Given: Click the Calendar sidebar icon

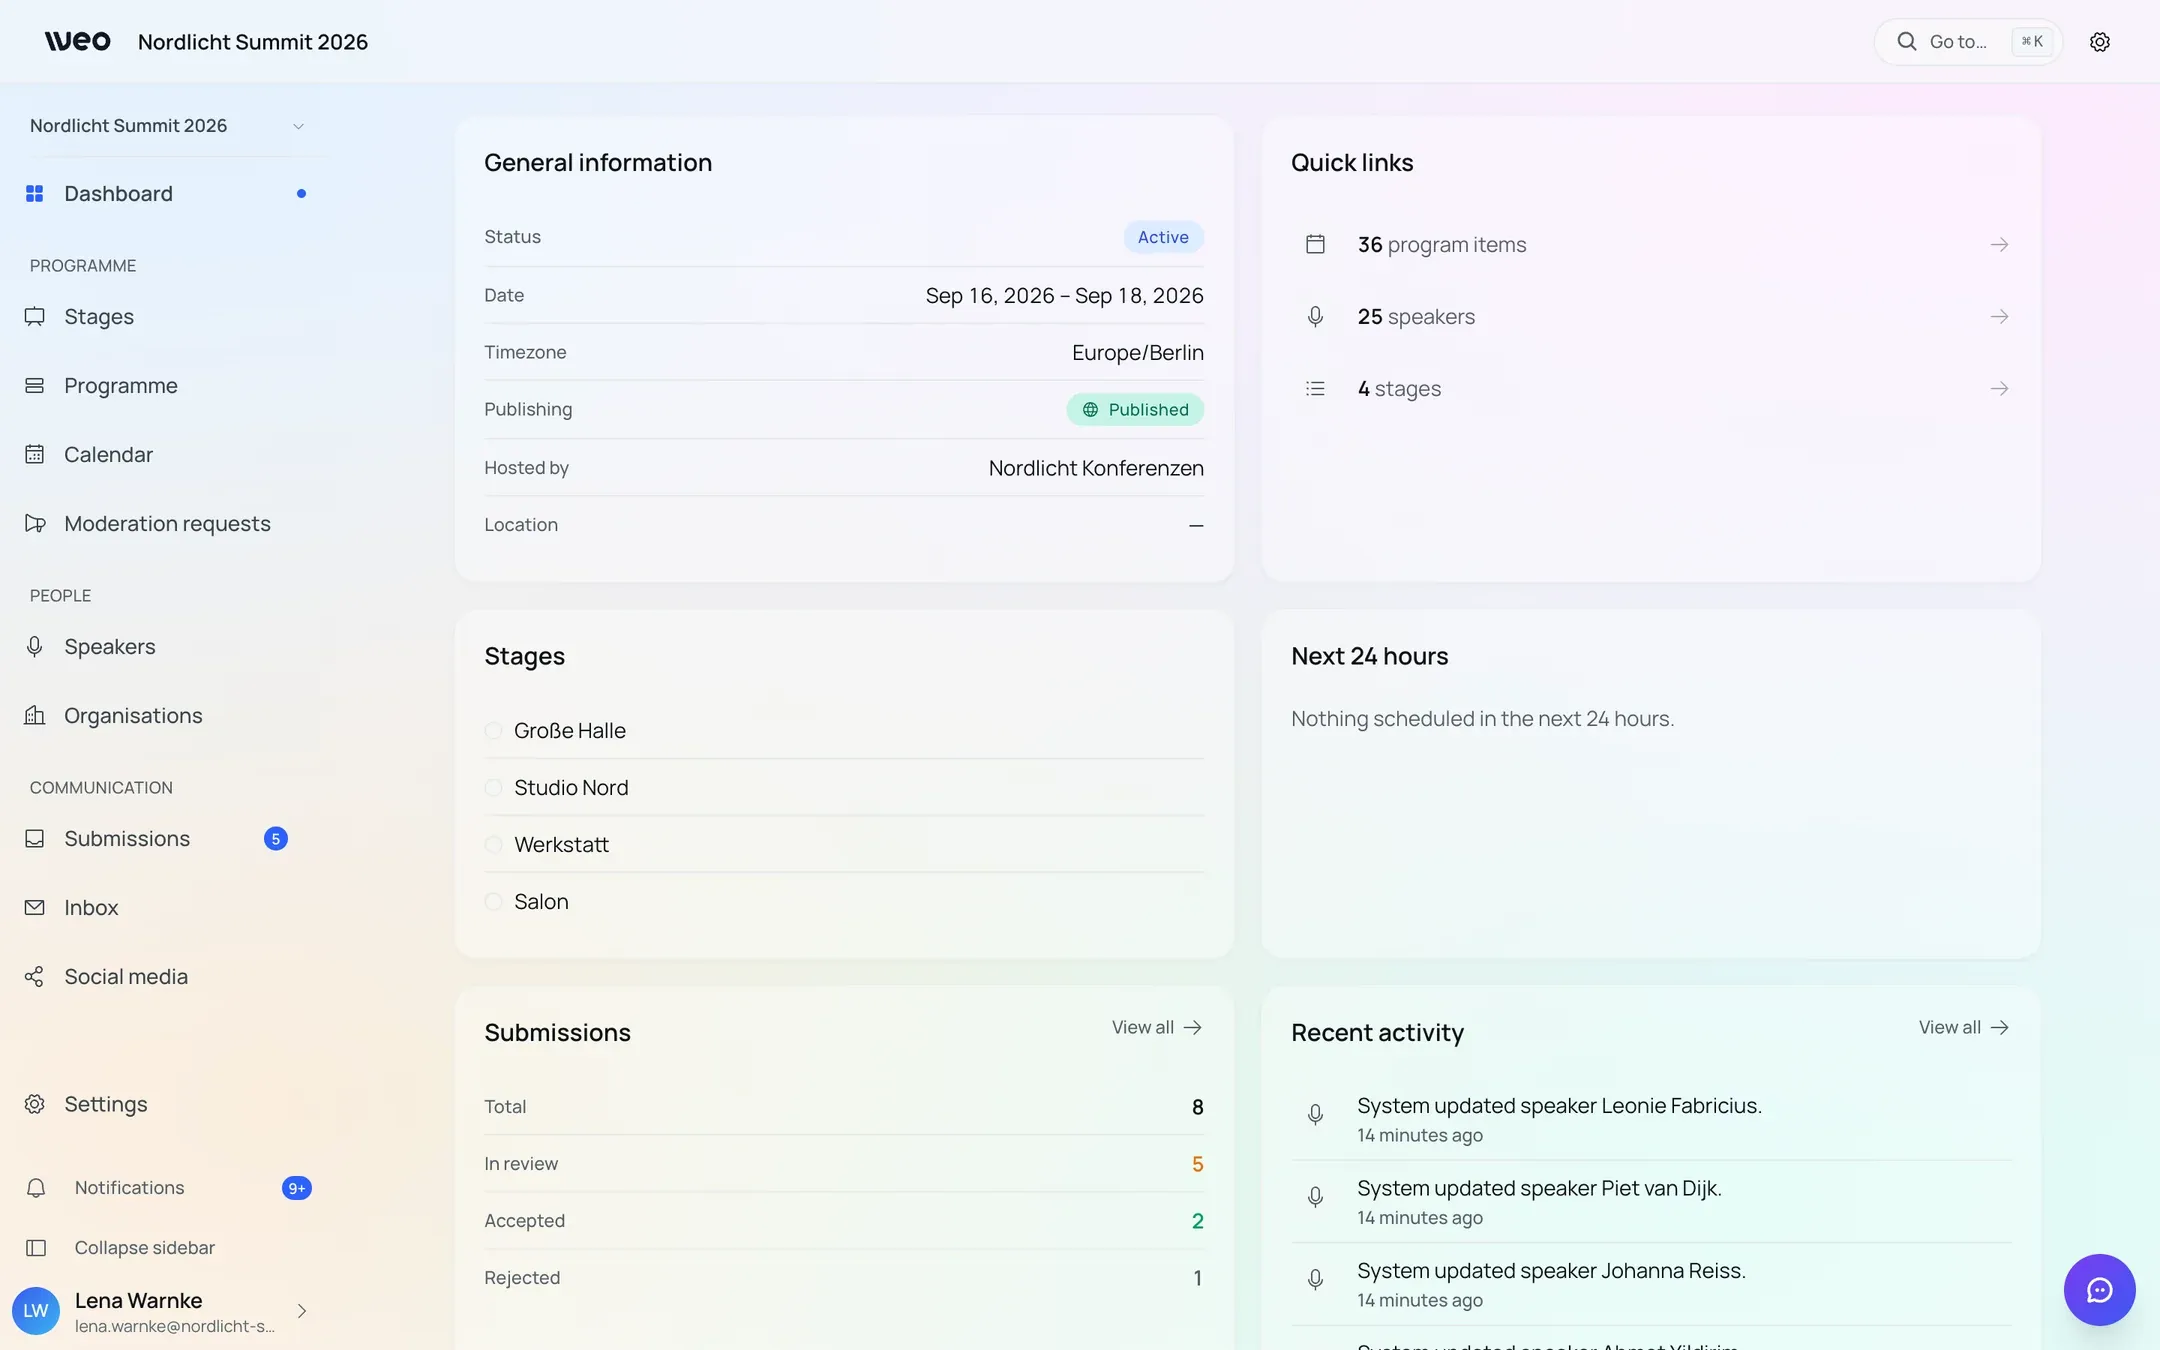Looking at the screenshot, I should click(35, 455).
